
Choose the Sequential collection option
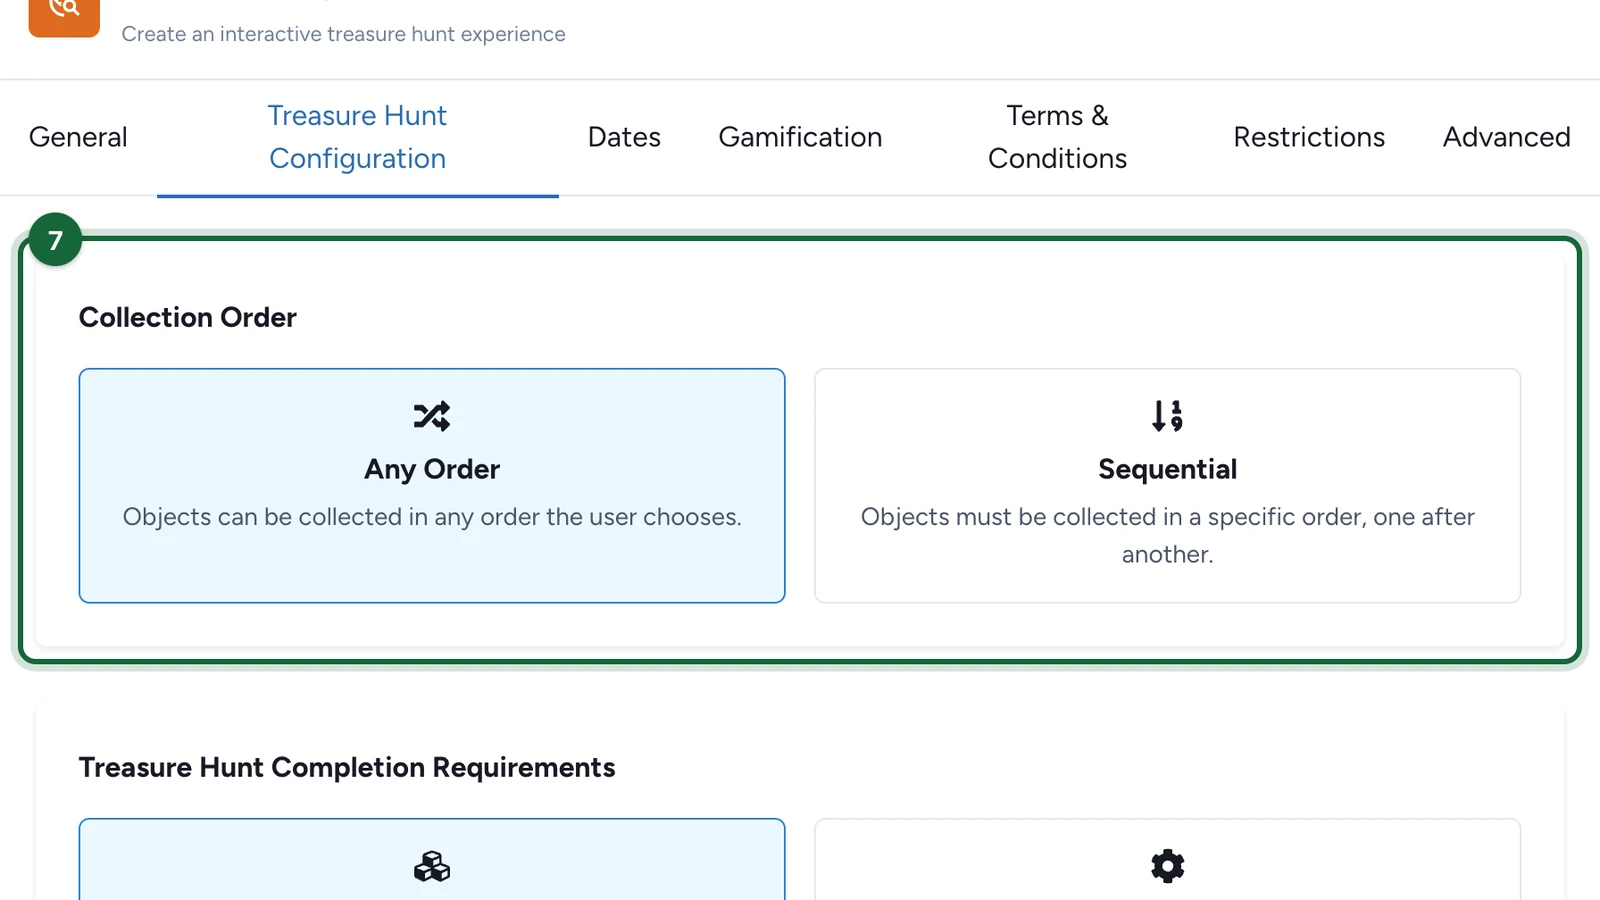(1167, 486)
